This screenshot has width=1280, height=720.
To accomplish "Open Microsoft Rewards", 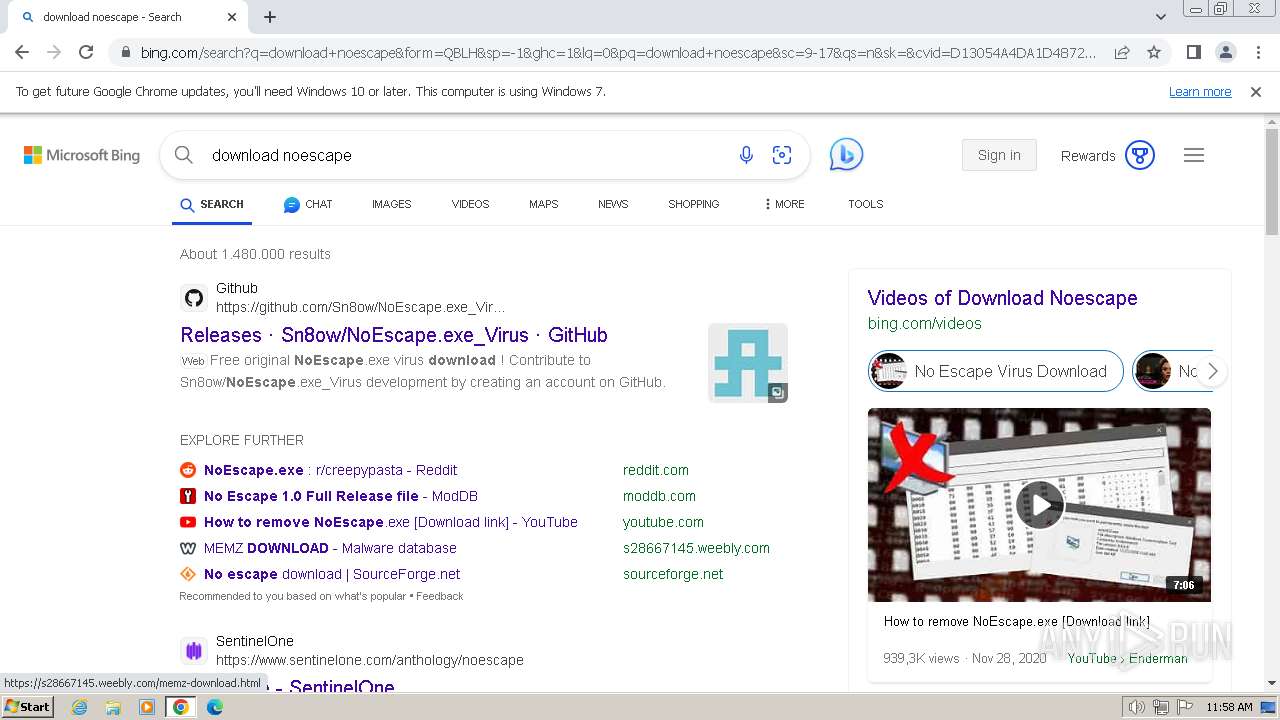I will (1108, 155).
